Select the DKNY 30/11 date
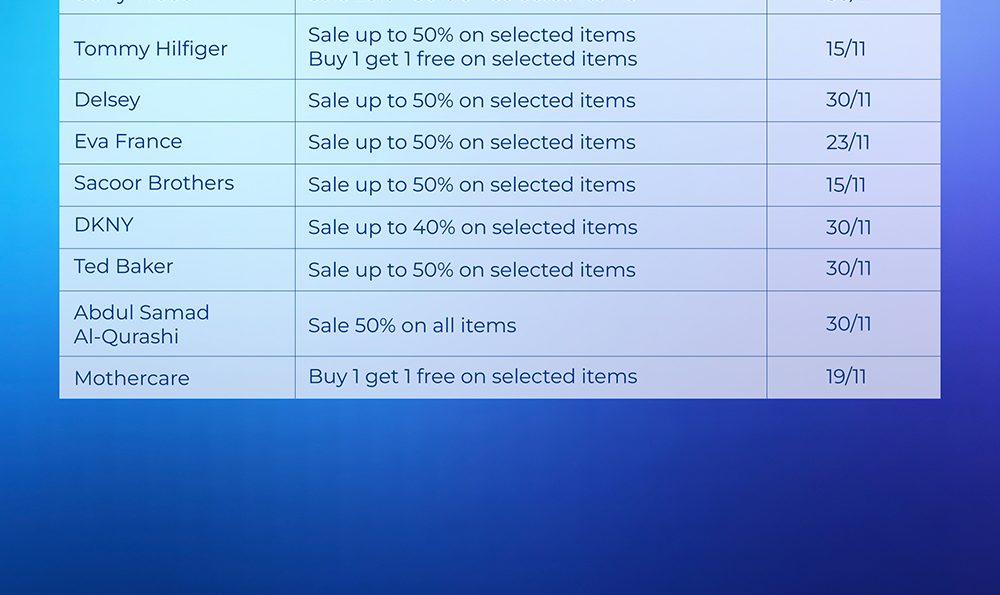Screen dimensions: 1000x595 849,227
